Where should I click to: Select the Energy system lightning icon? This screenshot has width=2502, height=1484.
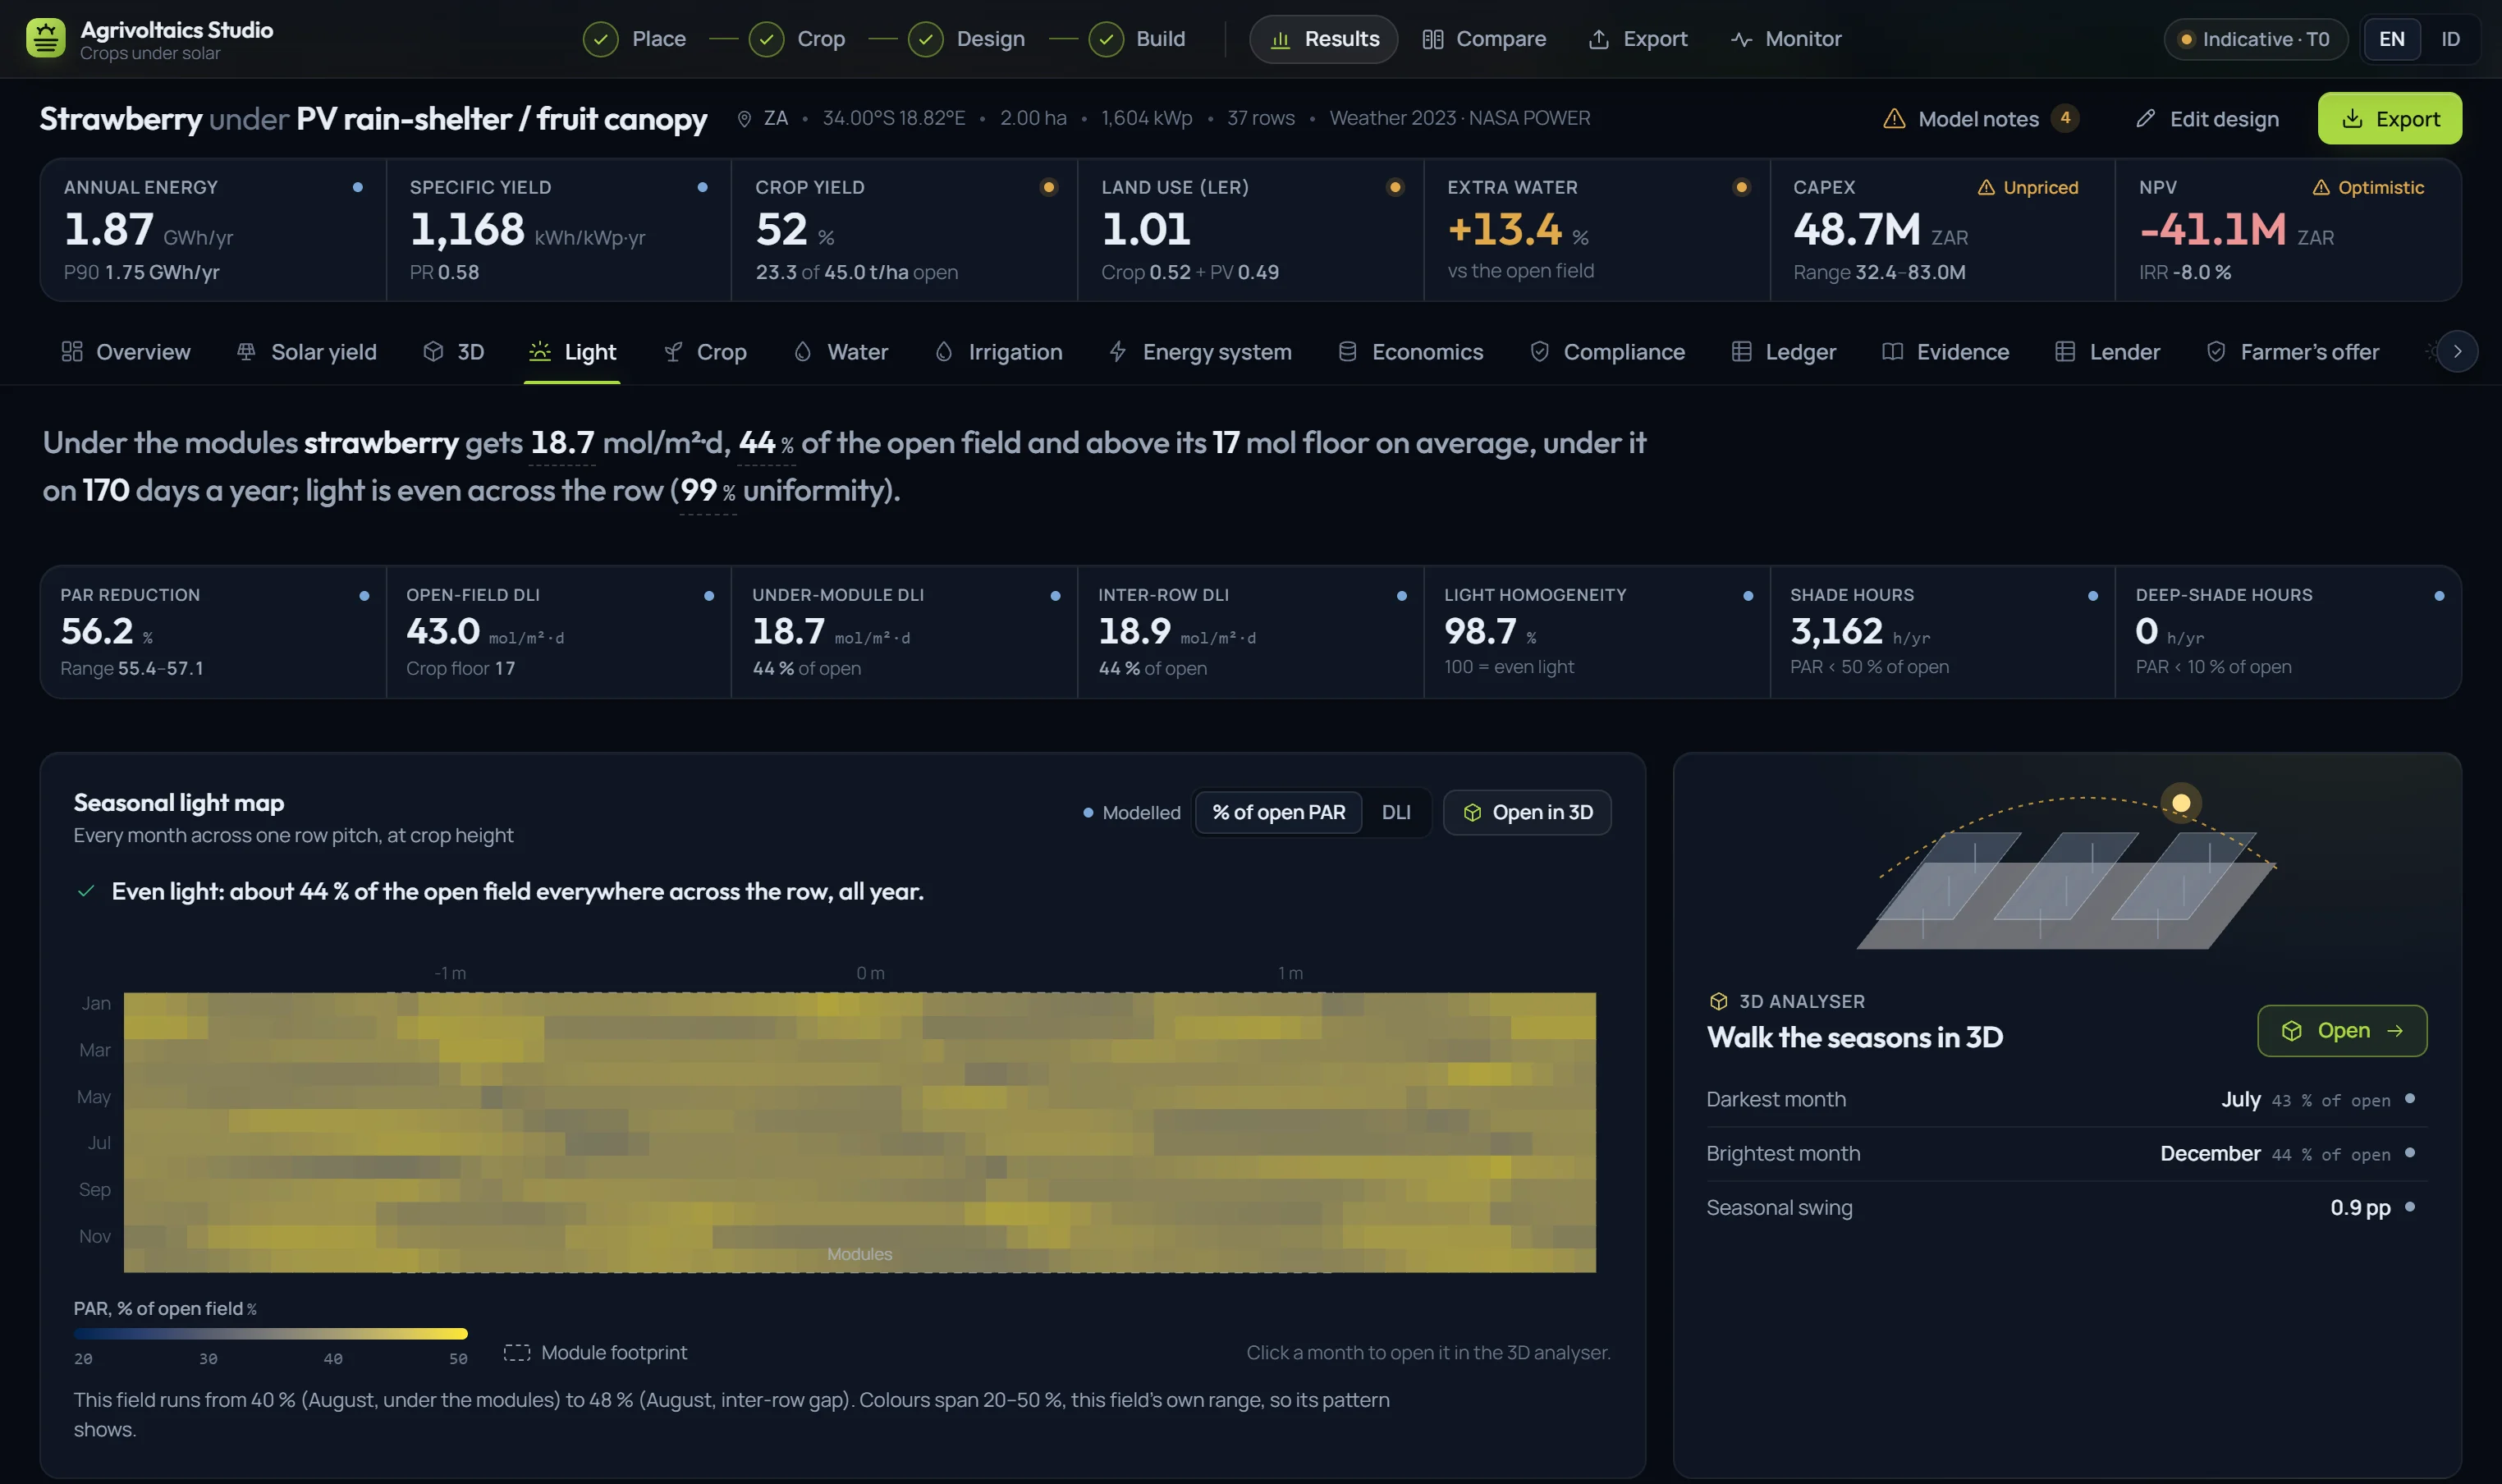tap(1118, 352)
